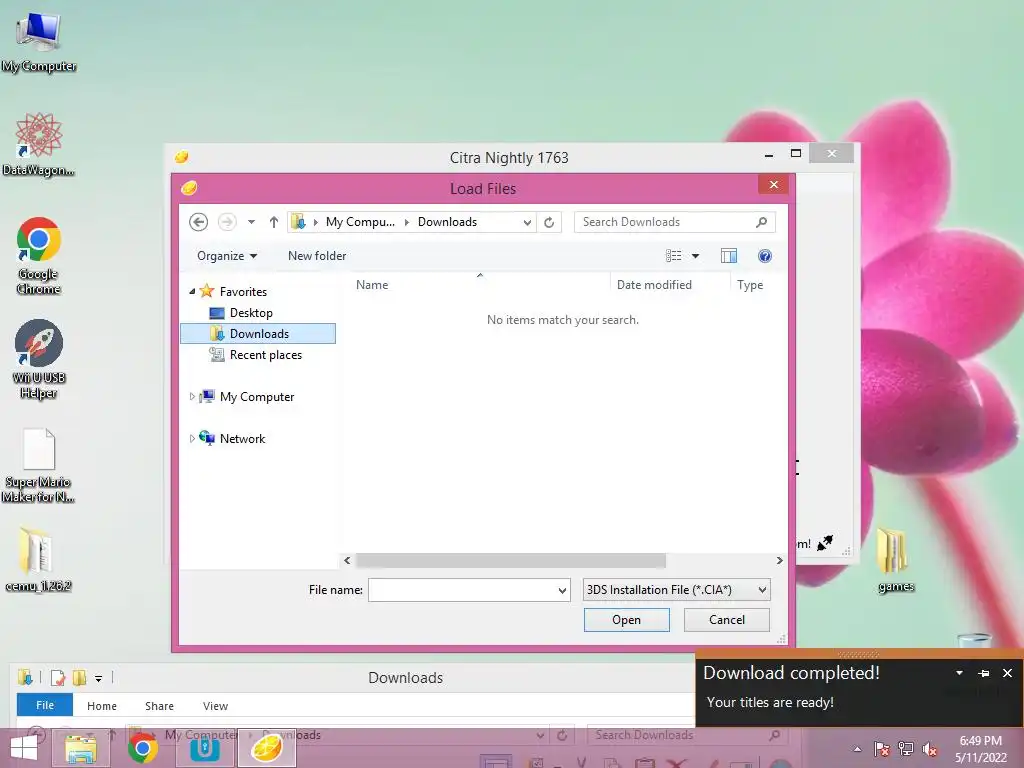
Task: Go back with the dialog's back arrow
Action: pos(199,222)
